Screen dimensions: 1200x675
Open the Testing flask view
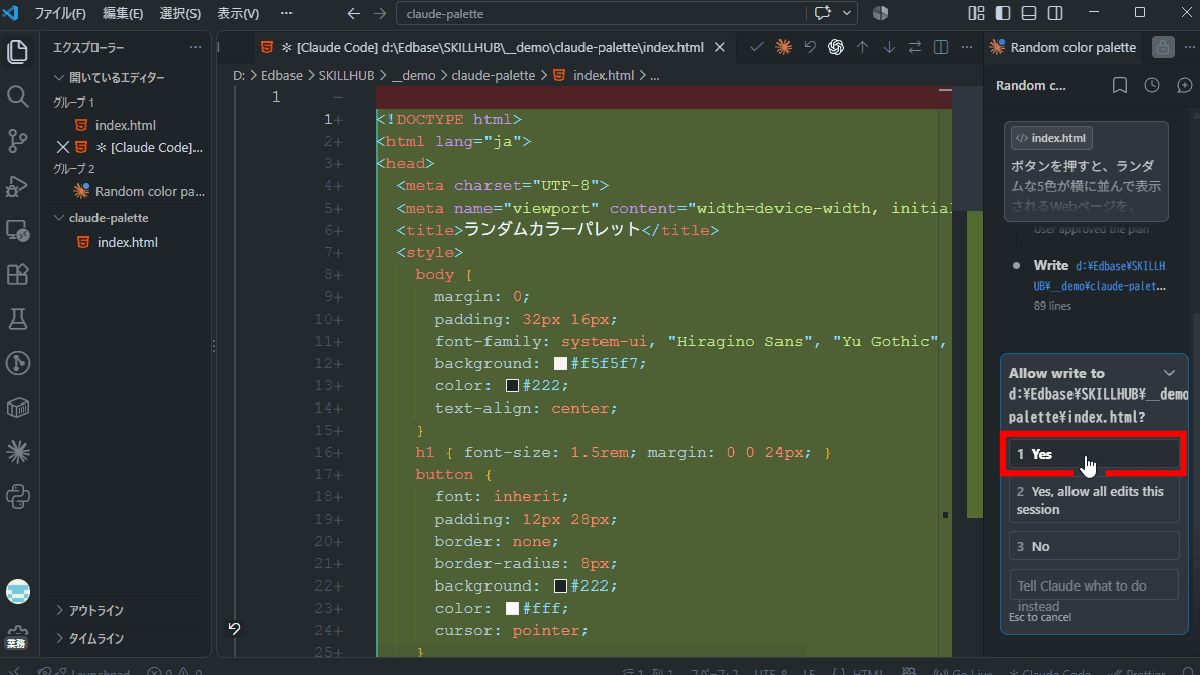click(x=17, y=319)
